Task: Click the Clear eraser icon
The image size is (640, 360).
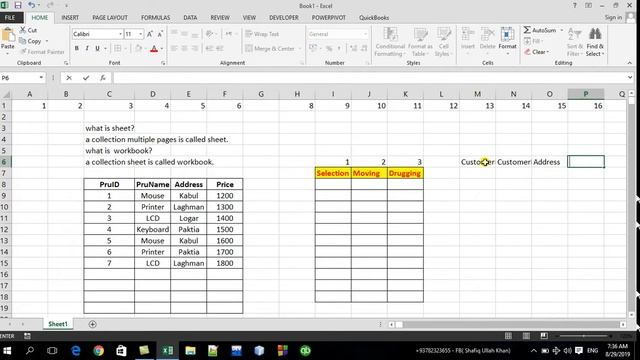Action: click(x=527, y=52)
